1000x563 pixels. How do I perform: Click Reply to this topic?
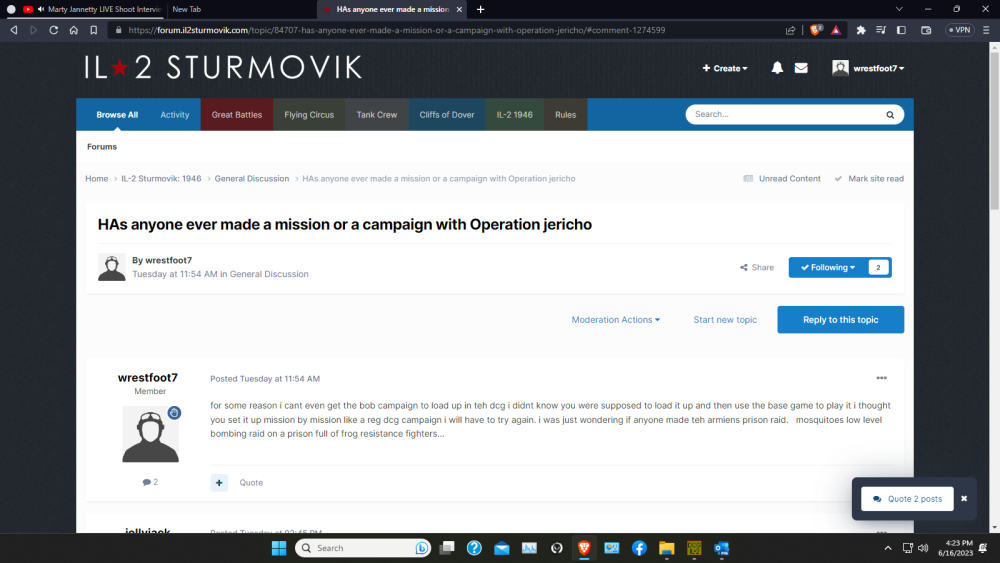point(841,319)
